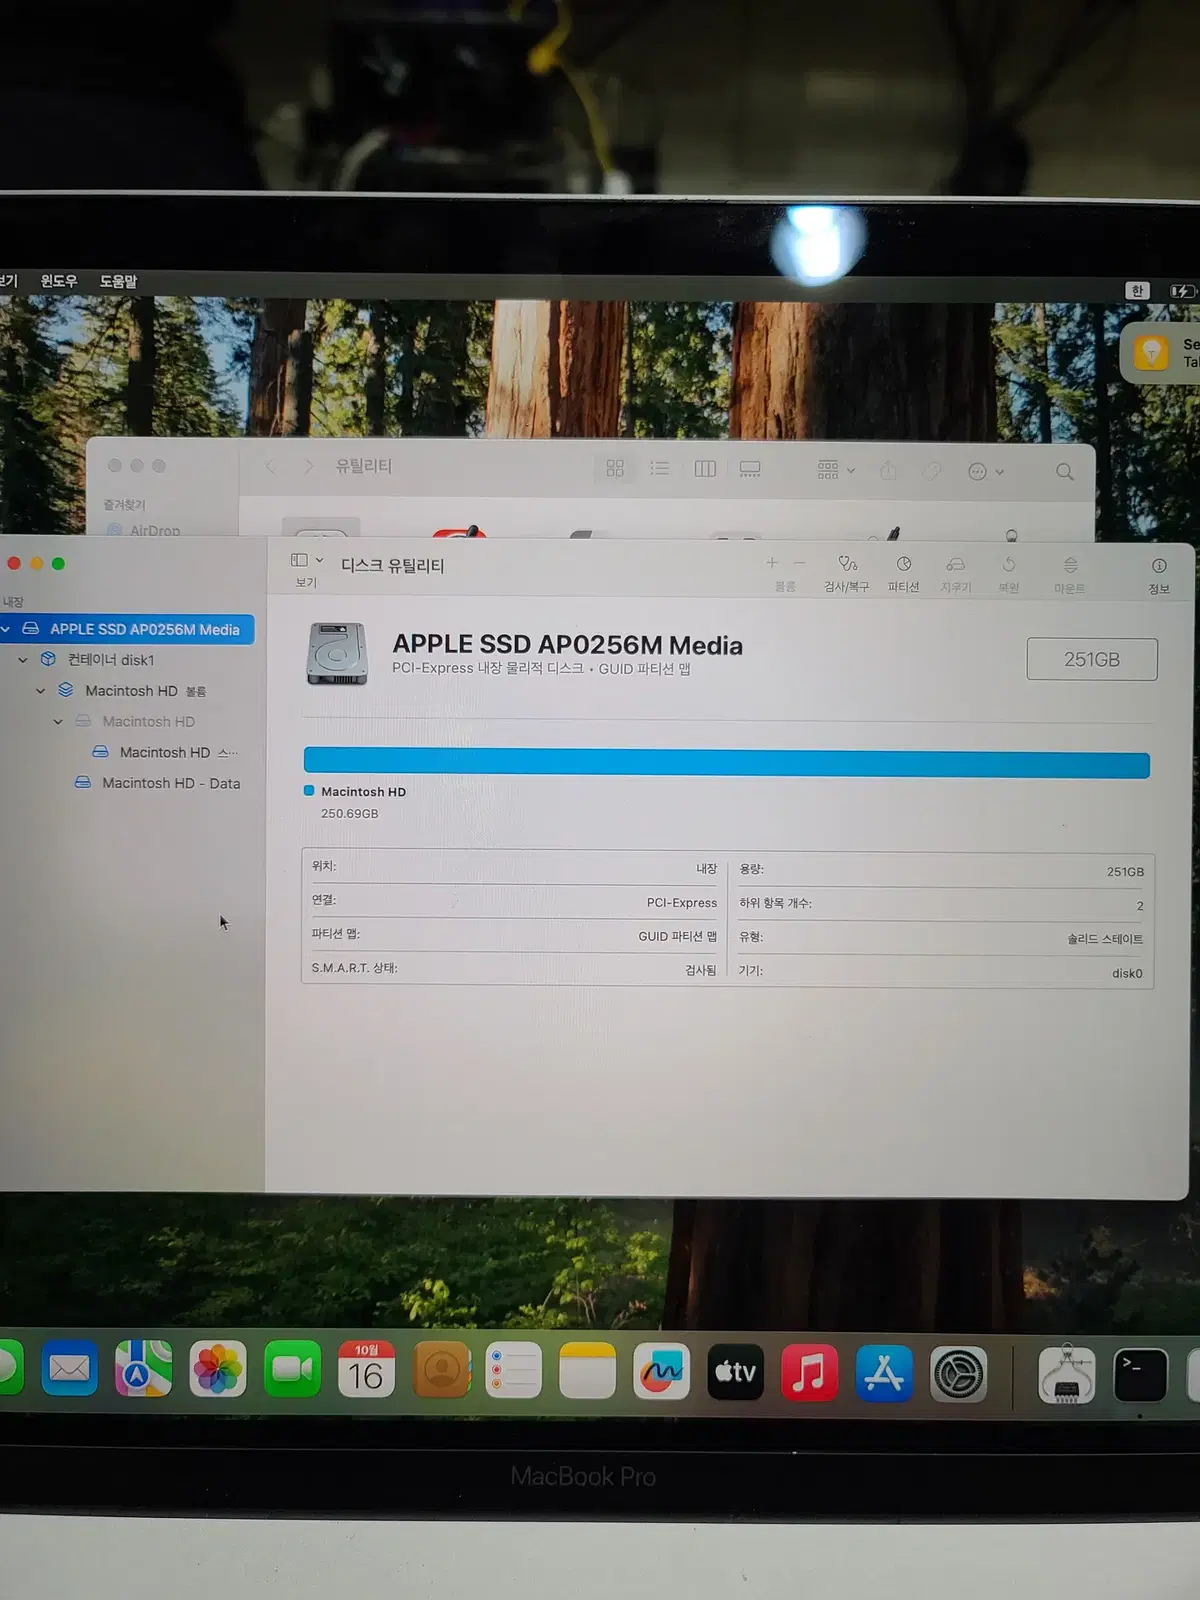Click the disk0 device value
1200x1600 pixels.
pyautogui.click(x=1127, y=973)
